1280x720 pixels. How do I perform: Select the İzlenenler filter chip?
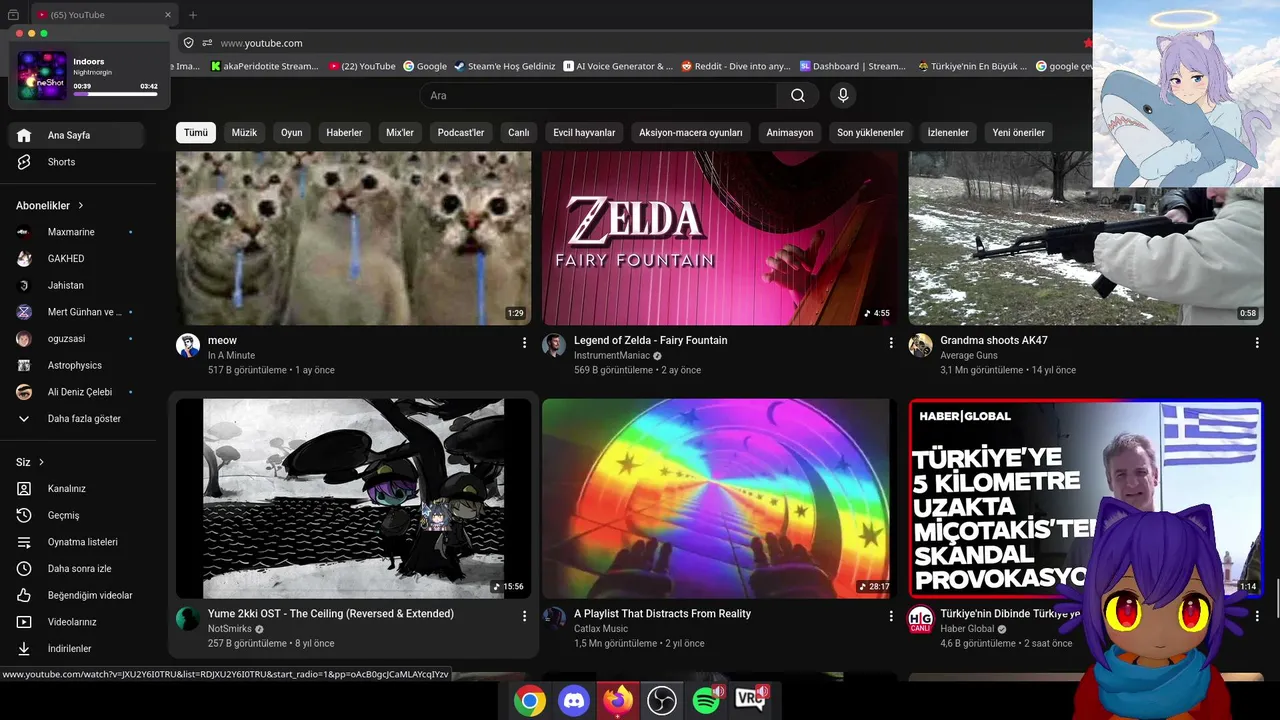click(x=948, y=132)
